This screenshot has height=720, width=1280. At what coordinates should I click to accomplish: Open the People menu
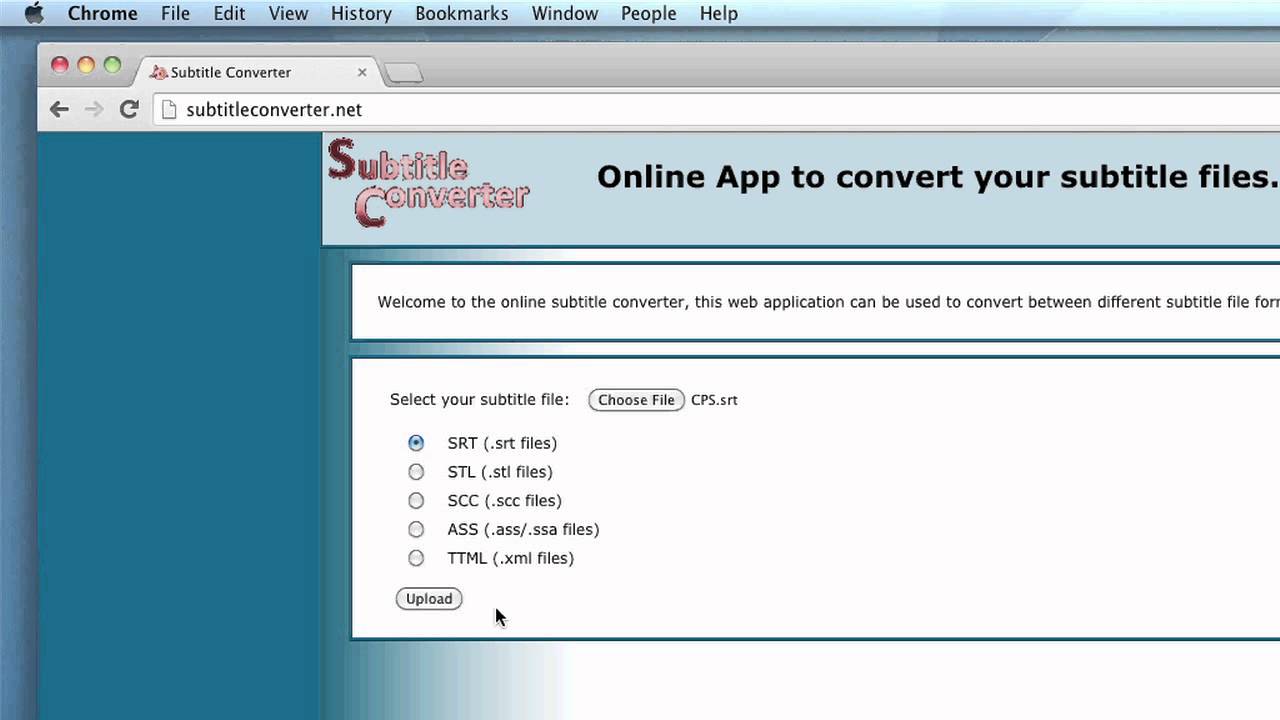pyautogui.click(x=648, y=13)
